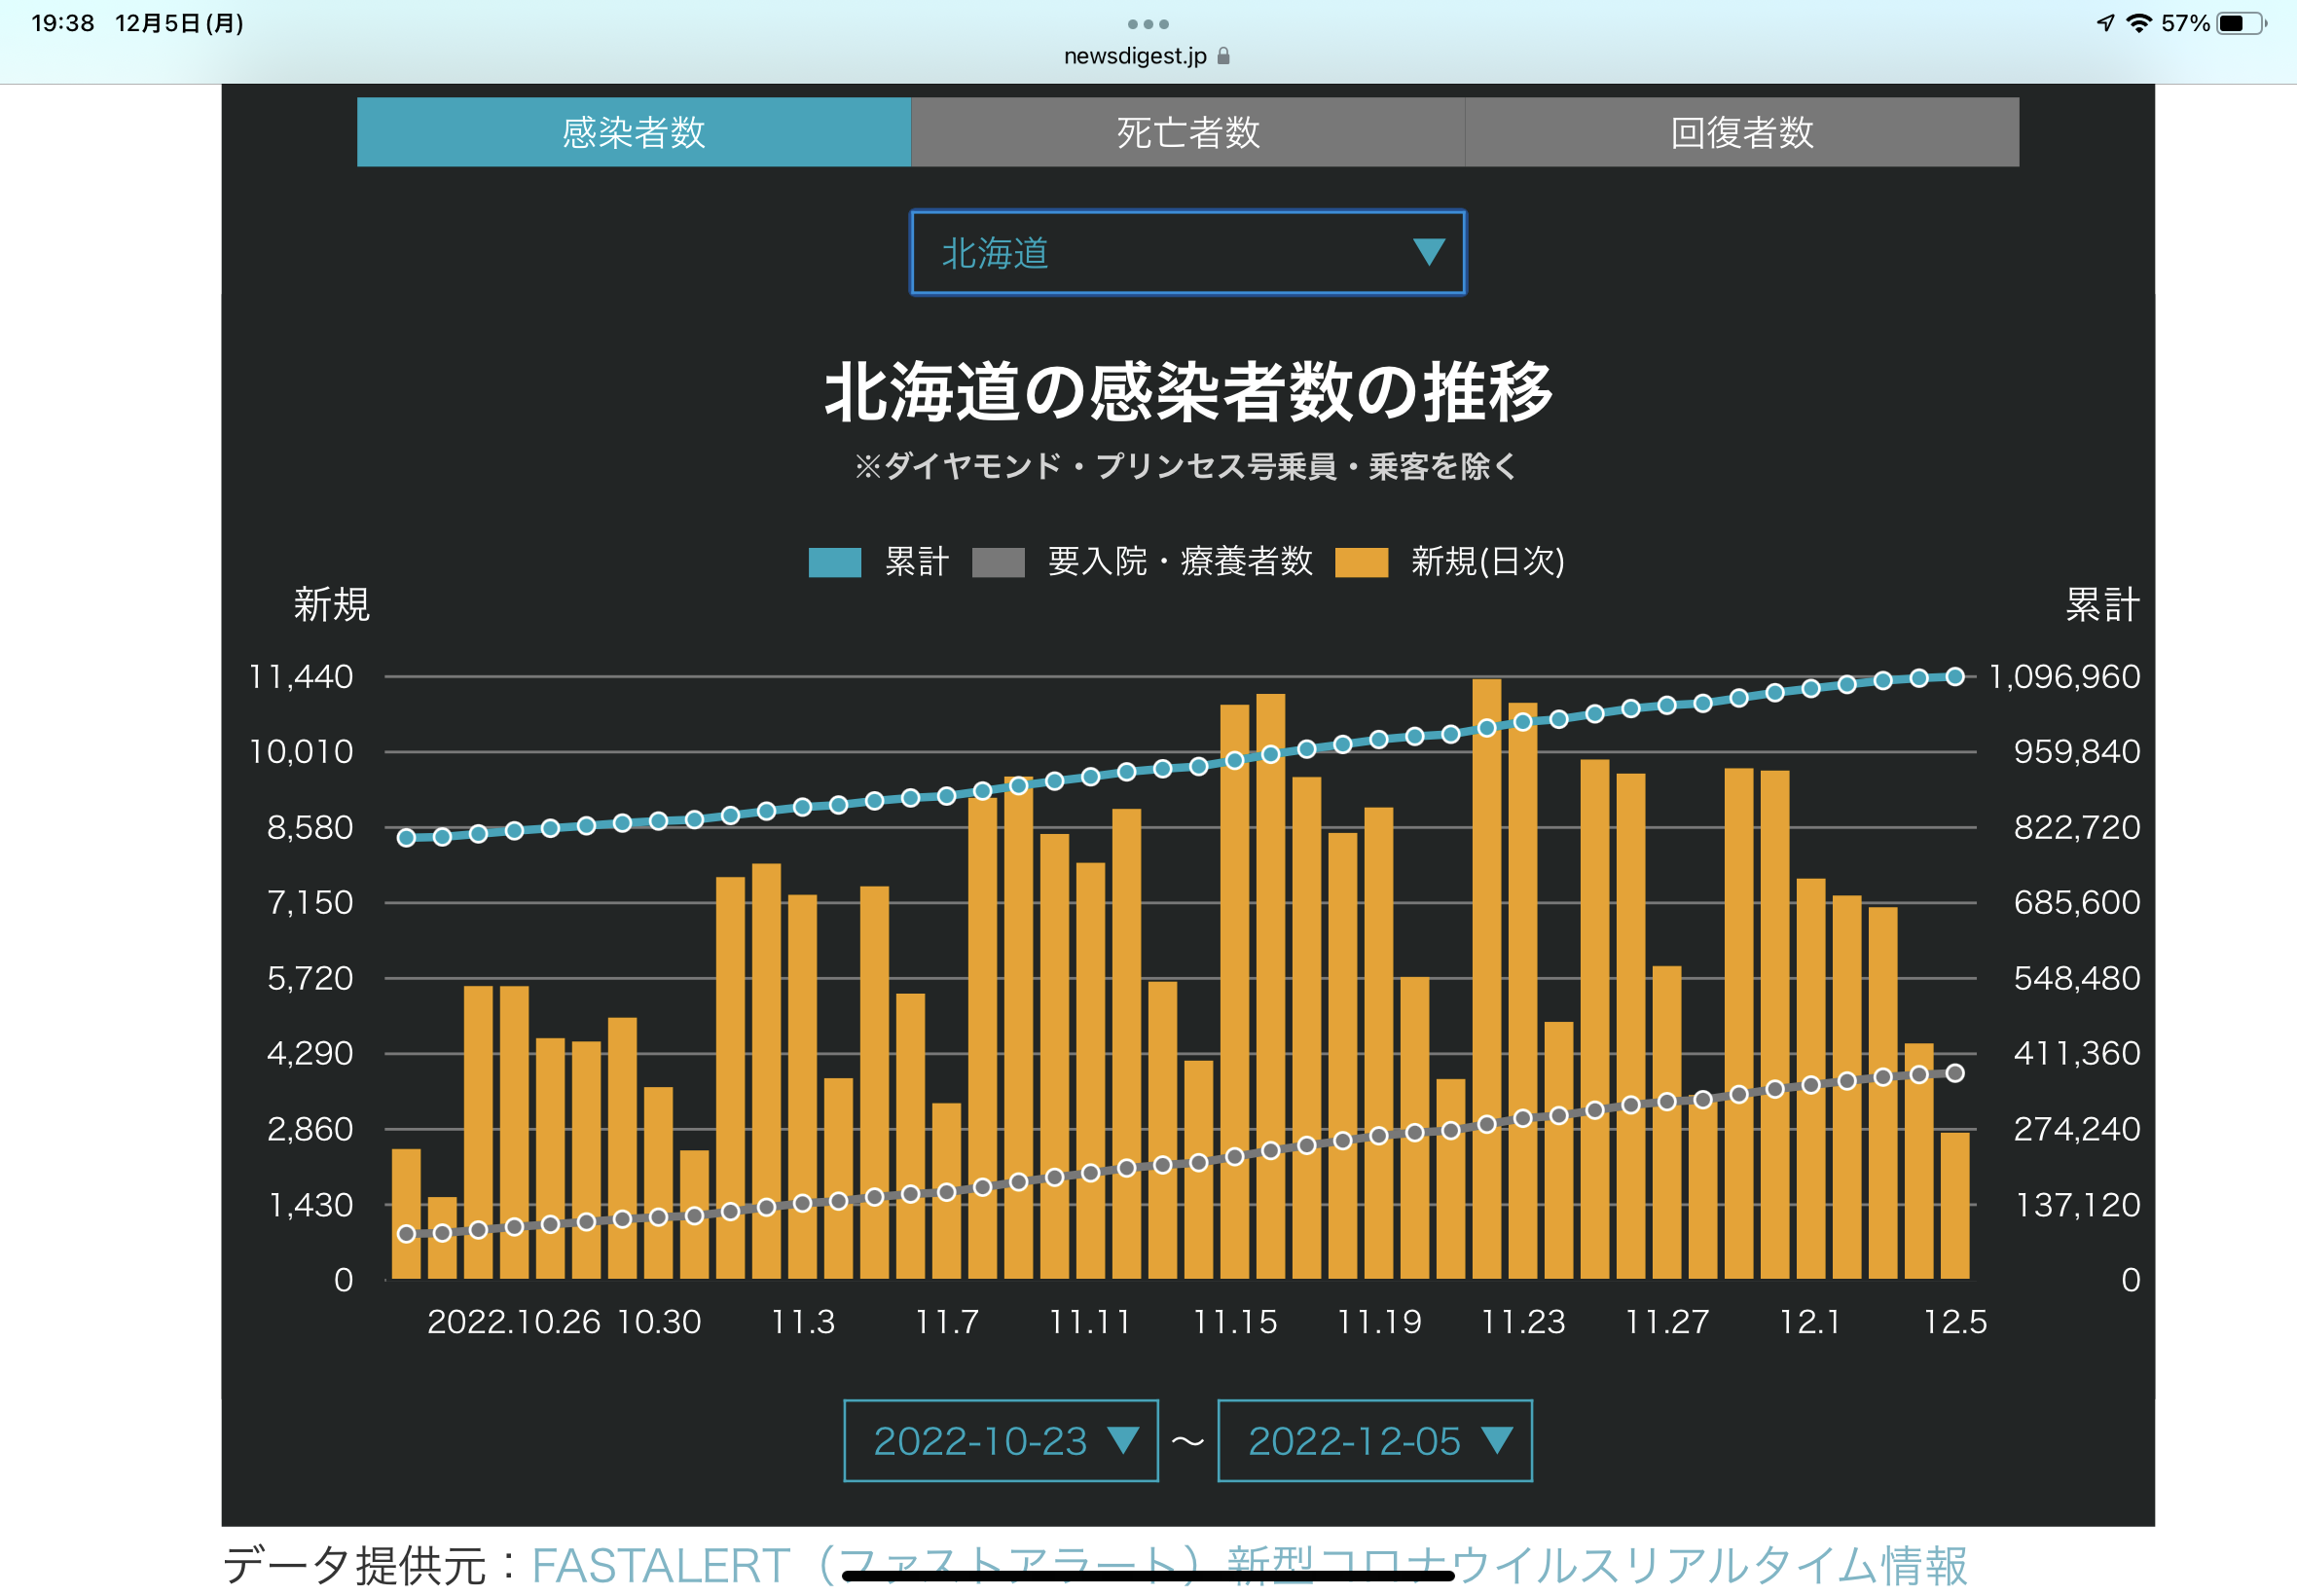Toggle the 新規(日次) legend series
Viewport: 2297px width, 1596px height.
(x=1450, y=562)
